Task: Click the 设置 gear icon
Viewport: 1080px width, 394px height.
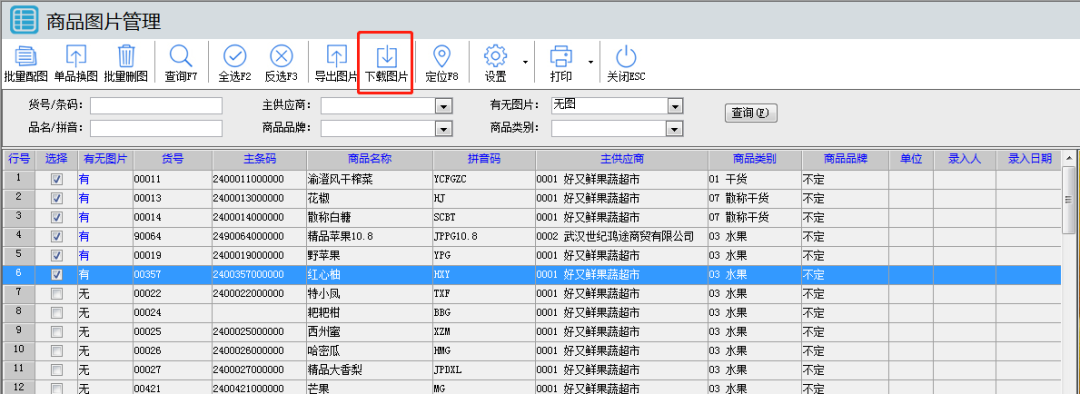Action: 496,56
